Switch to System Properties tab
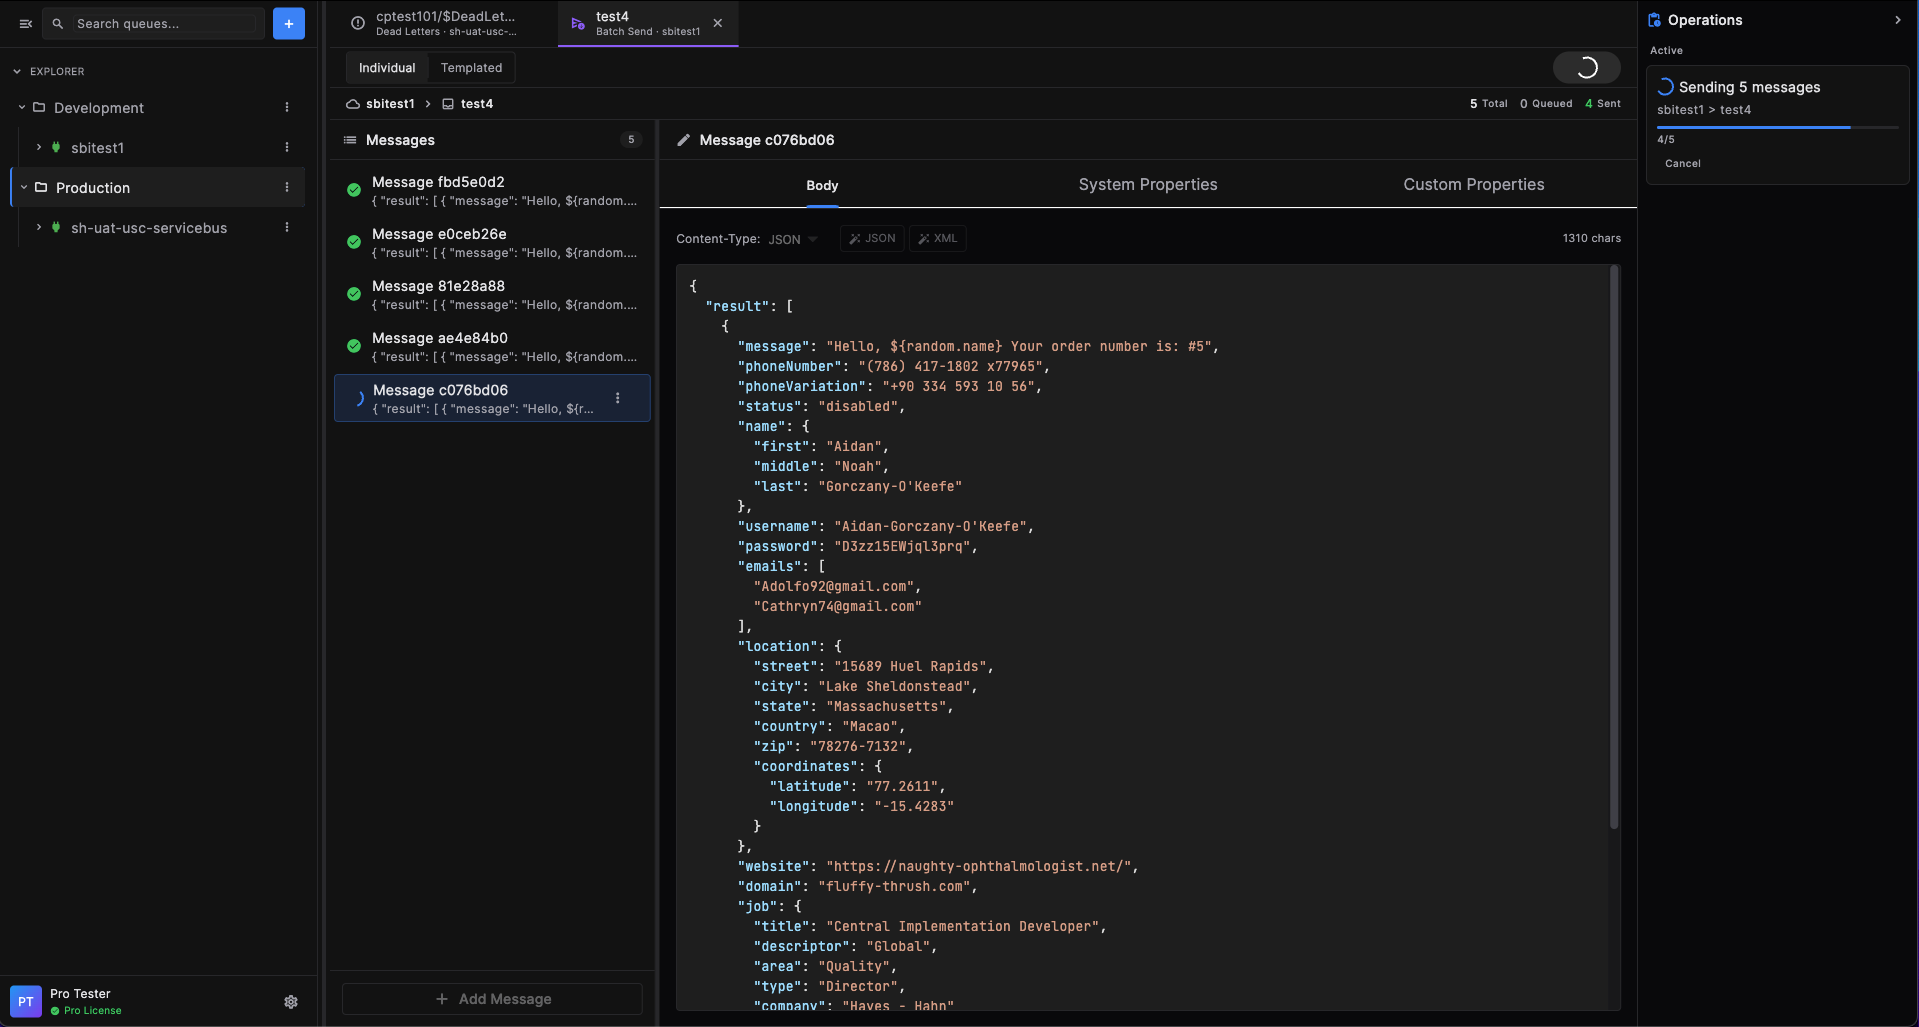Image resolution: width=1919 pixels, height=1027 pixels. (1147, 184)
